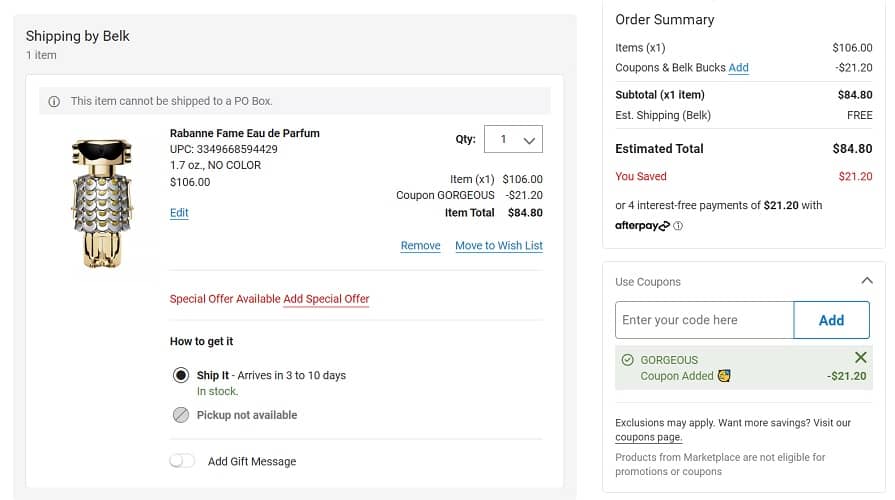Click the Edit link for the perfume
The width and height of the screenshot is (895, 500).
click(x=179, y=213)
